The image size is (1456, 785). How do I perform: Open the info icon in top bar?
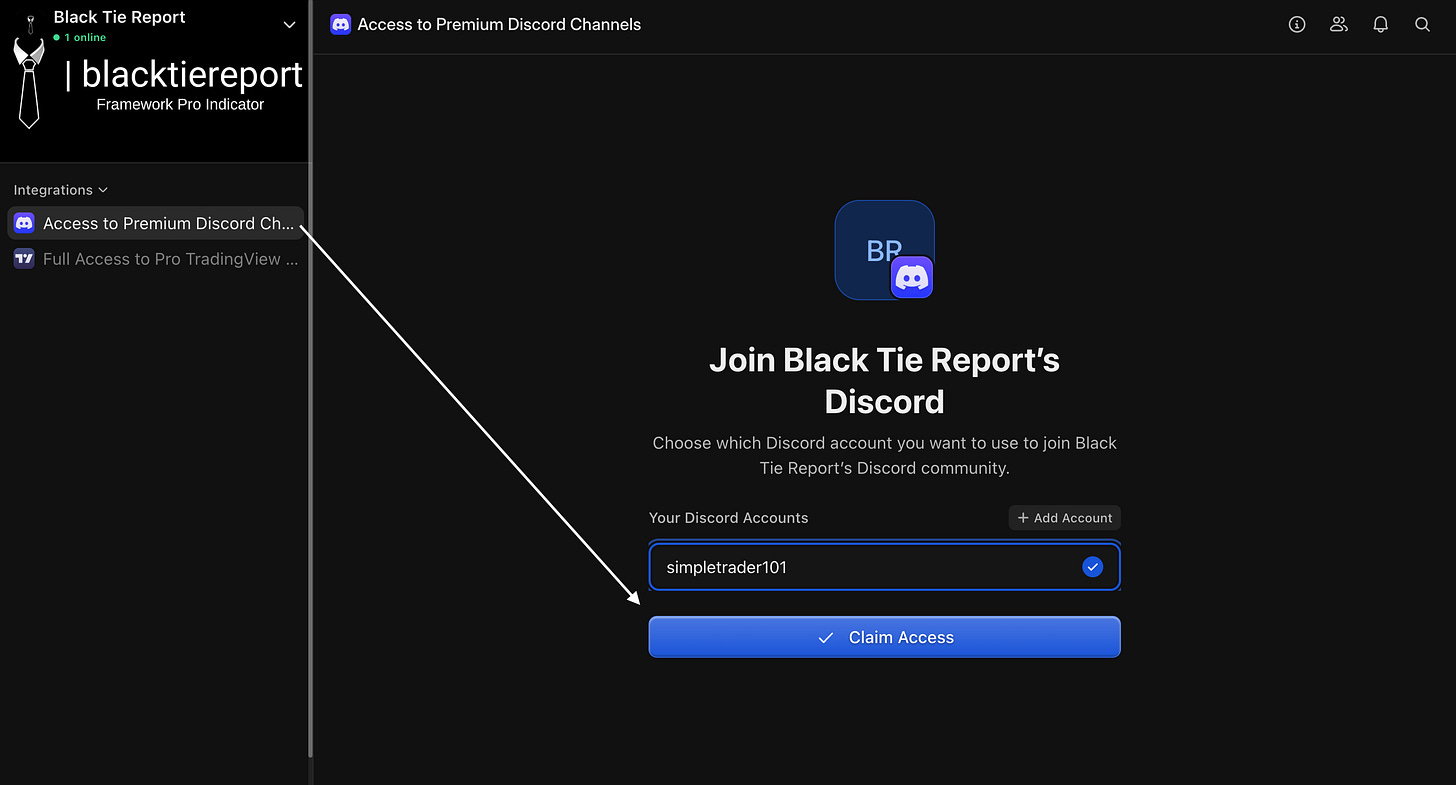tap(1297, 25)
